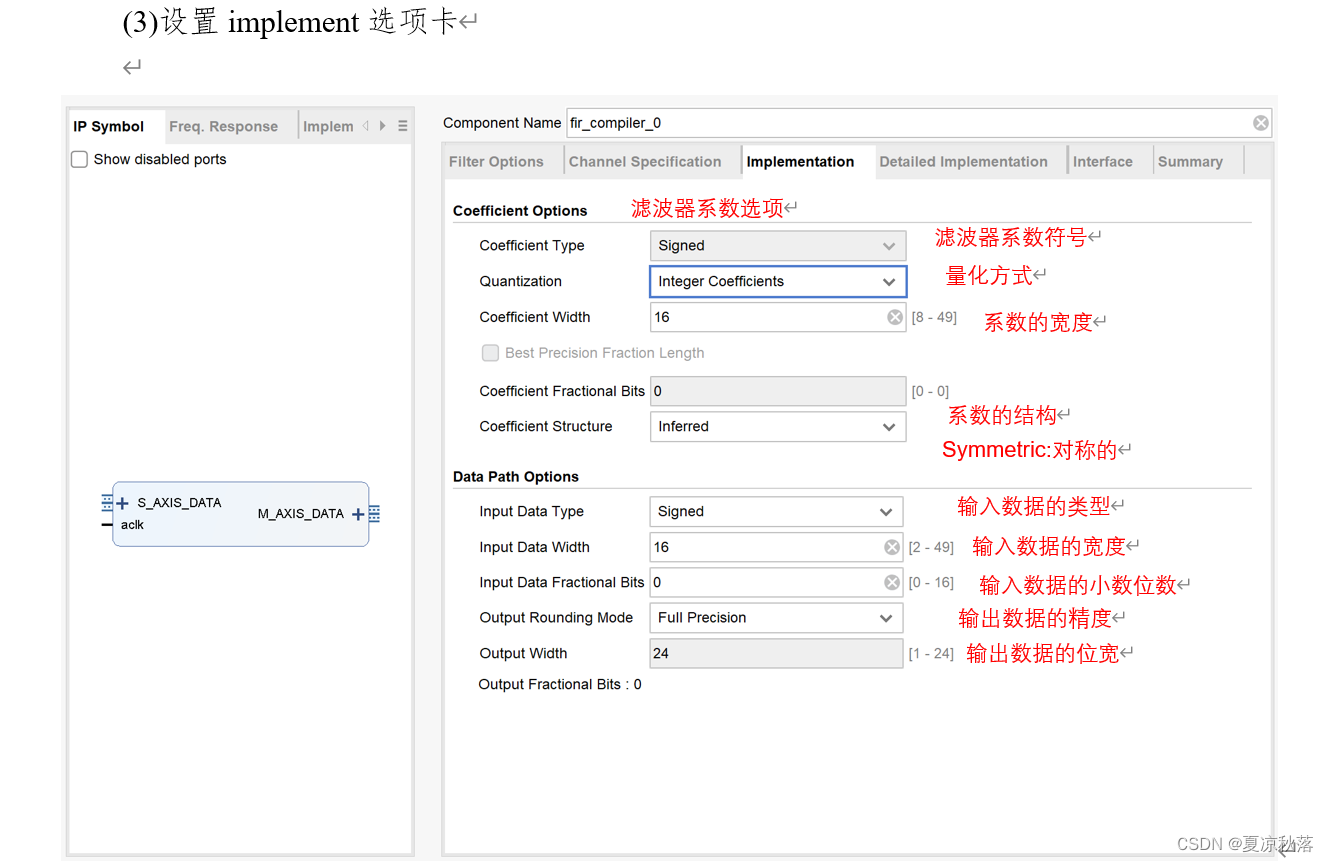Open Quantization dropdown
This screenshot has width=1329, height=862.
(x=778, y=281)
